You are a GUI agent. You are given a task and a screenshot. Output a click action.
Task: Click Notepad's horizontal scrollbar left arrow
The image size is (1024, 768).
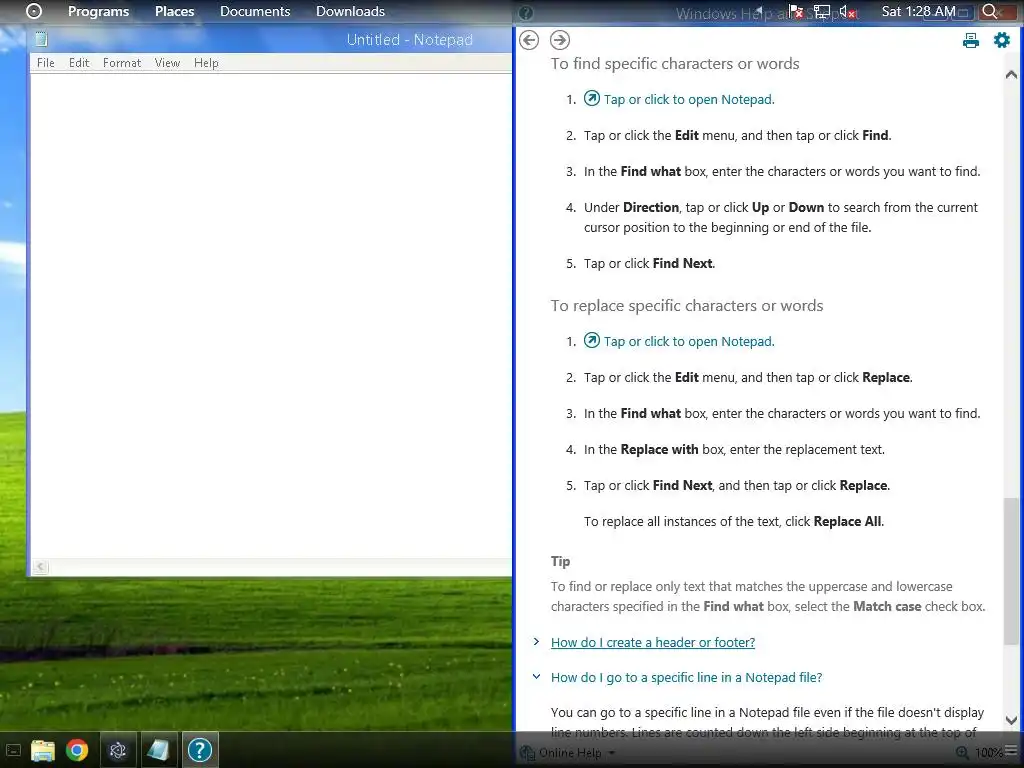click(x=40, y=567)
